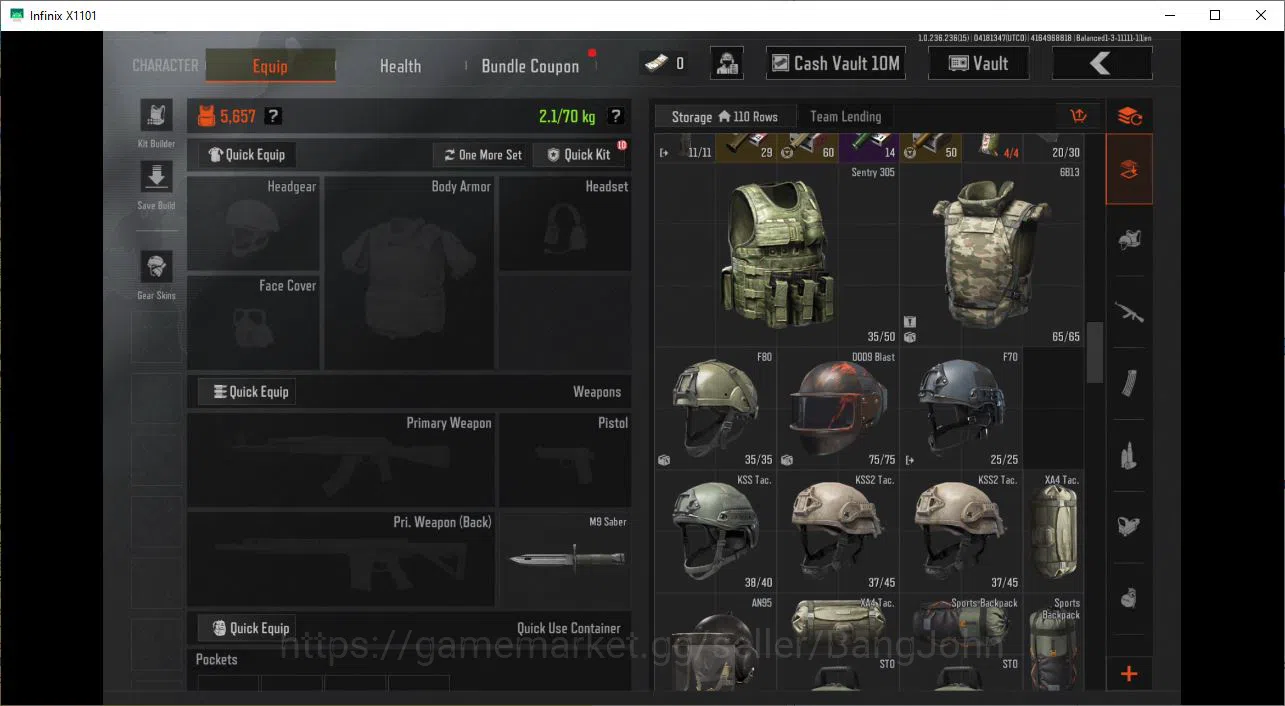
Task: Open the Vault button
Action: 979,63
